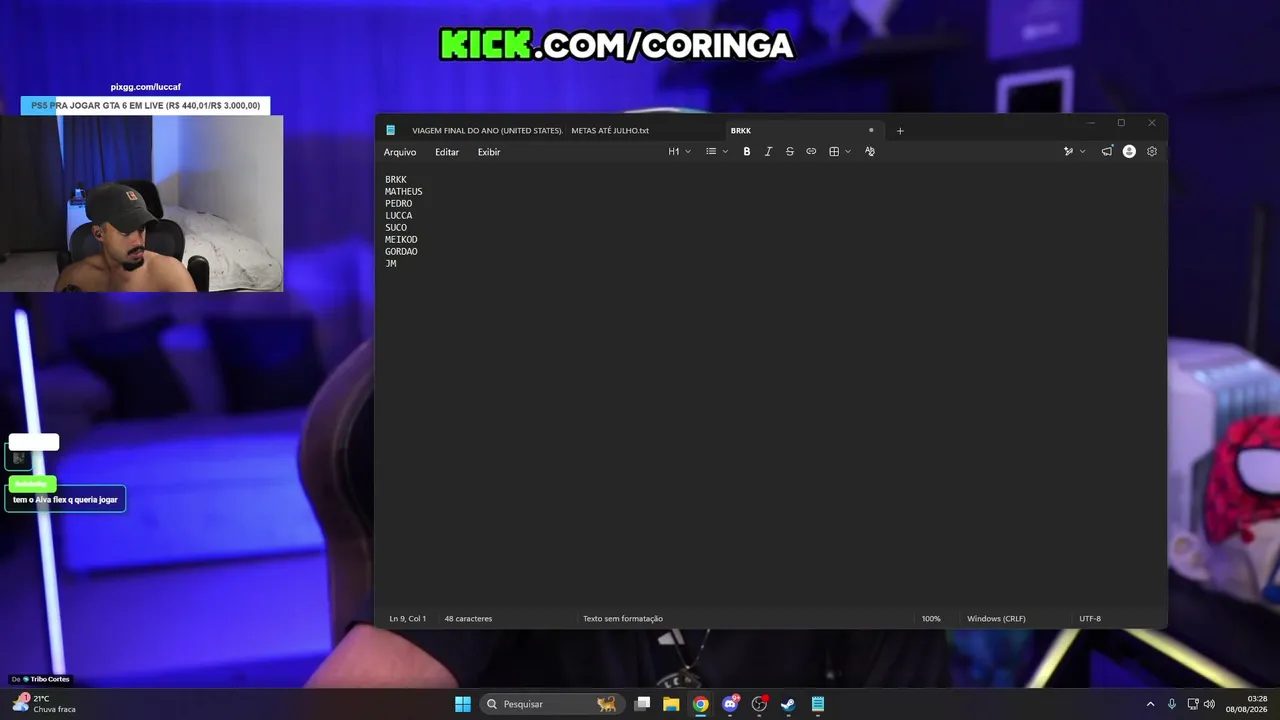Open the account profile icon
This screenshot has height=720, width=1280.
tap(1129, 152)
